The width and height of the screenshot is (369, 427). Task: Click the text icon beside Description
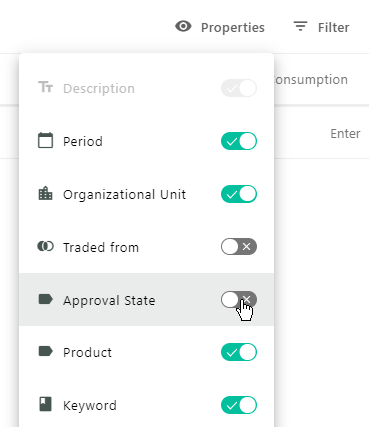pos(45,87)
